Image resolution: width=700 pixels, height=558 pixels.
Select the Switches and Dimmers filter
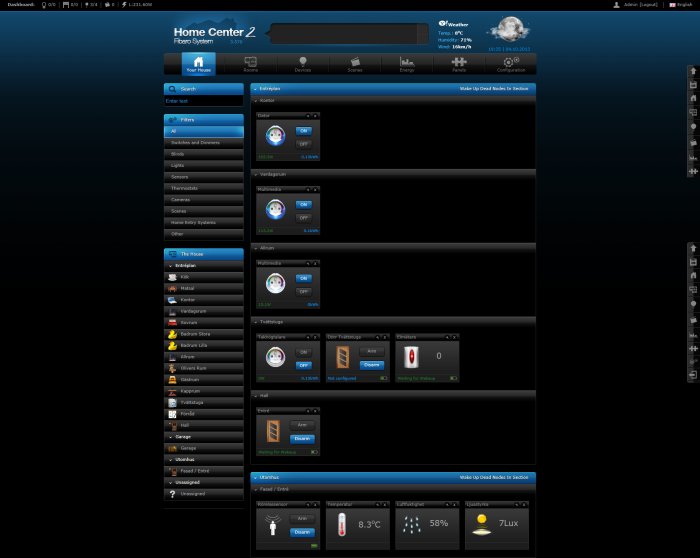[204, 143]
